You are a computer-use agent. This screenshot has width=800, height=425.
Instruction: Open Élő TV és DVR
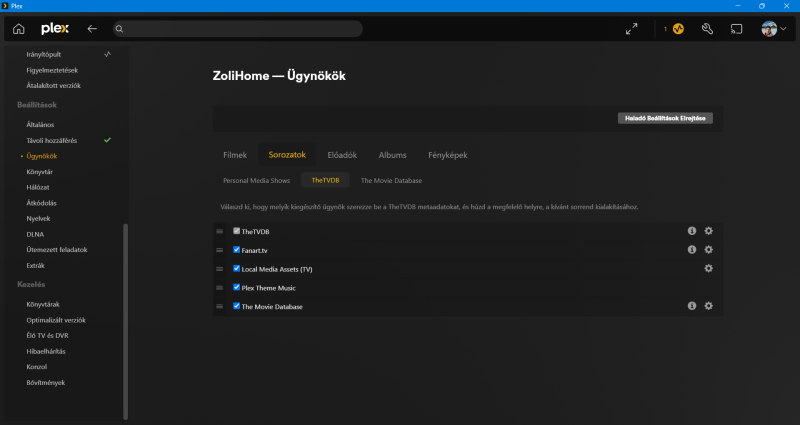tap(47, 335)
